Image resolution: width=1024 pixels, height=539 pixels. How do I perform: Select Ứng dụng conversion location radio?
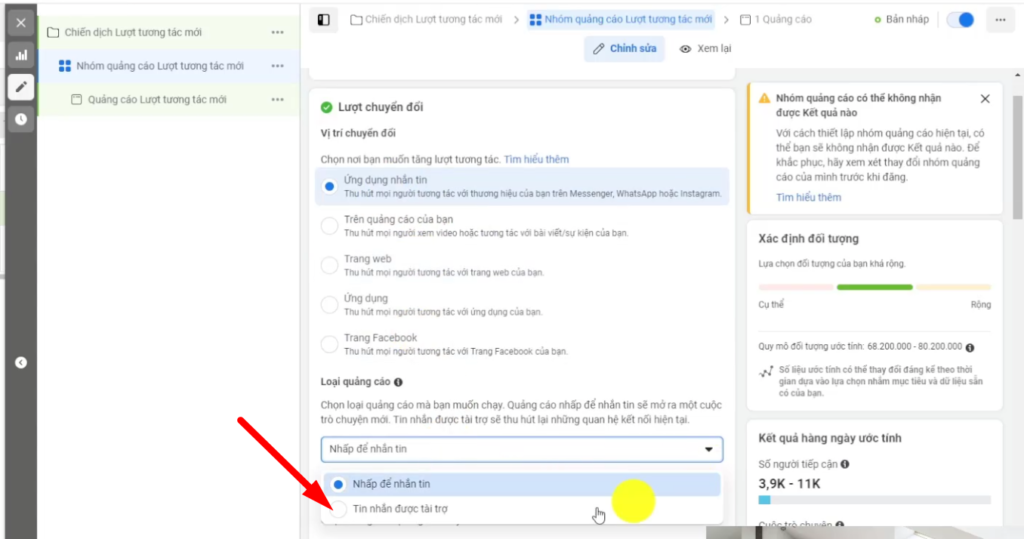pyautogui.click(x=329, y=304)
